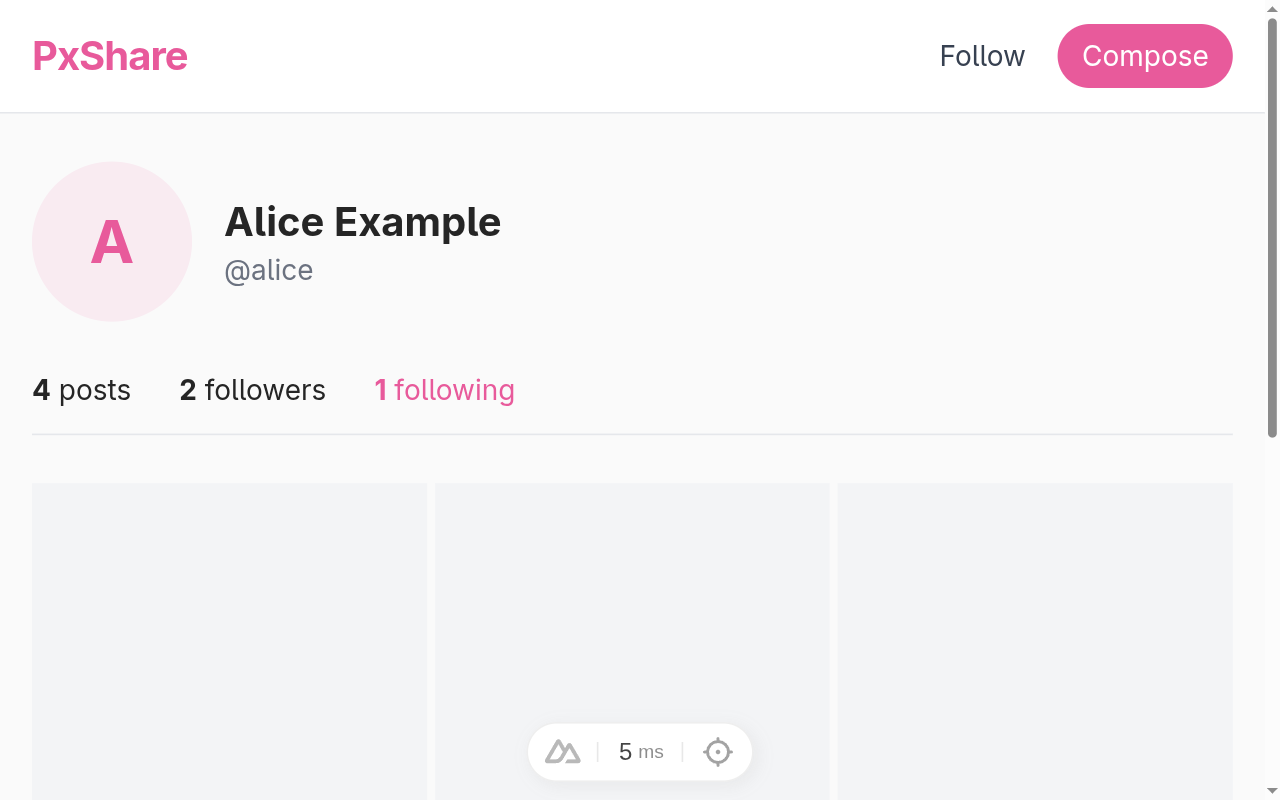Viewport: 1280px width, 800px height.
Task: Open Alice's pink avatar circle
Action: coord(111,242)
